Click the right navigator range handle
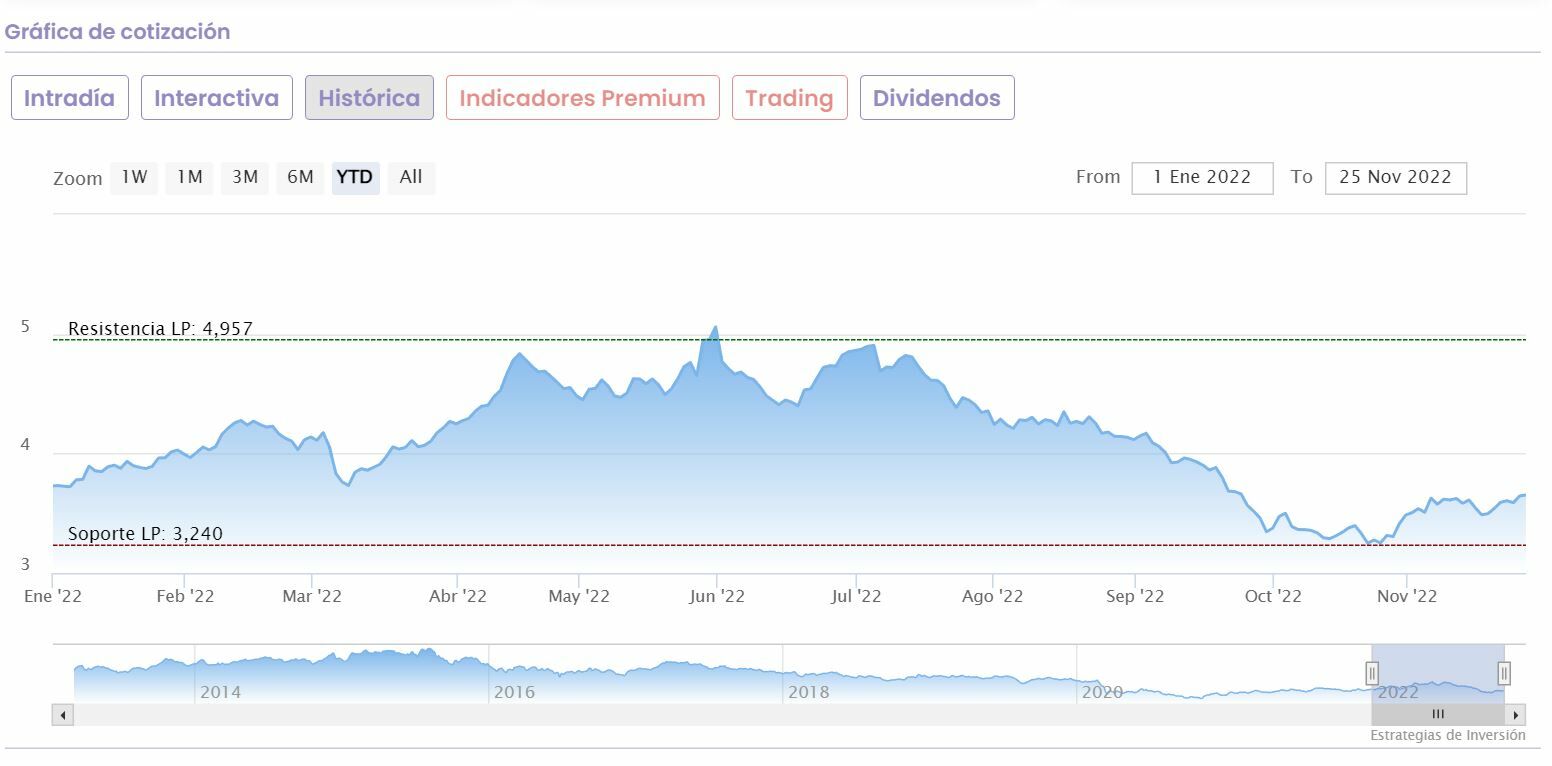The width and height of the screenshot is (1552, 766). coord(1503,673)
